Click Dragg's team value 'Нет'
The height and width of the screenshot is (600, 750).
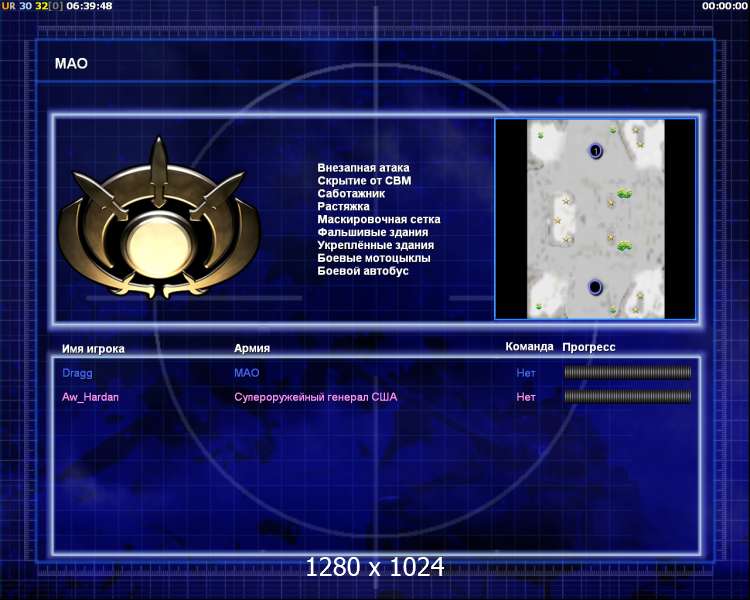pyautogui.click(x=526, y=373)
